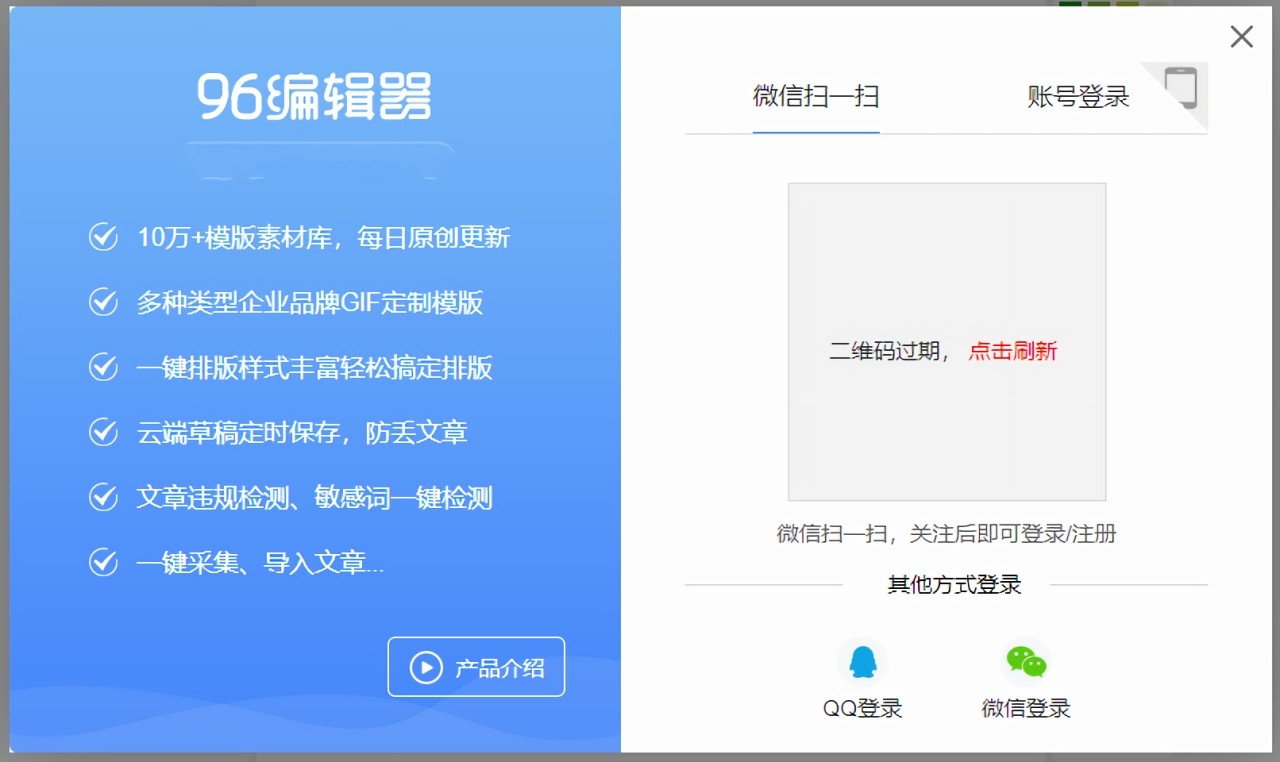The image size is (1280, 762).
Task: Click the checkmark beside 一键采集、导入文章
Action: click(x=103, y=563)
